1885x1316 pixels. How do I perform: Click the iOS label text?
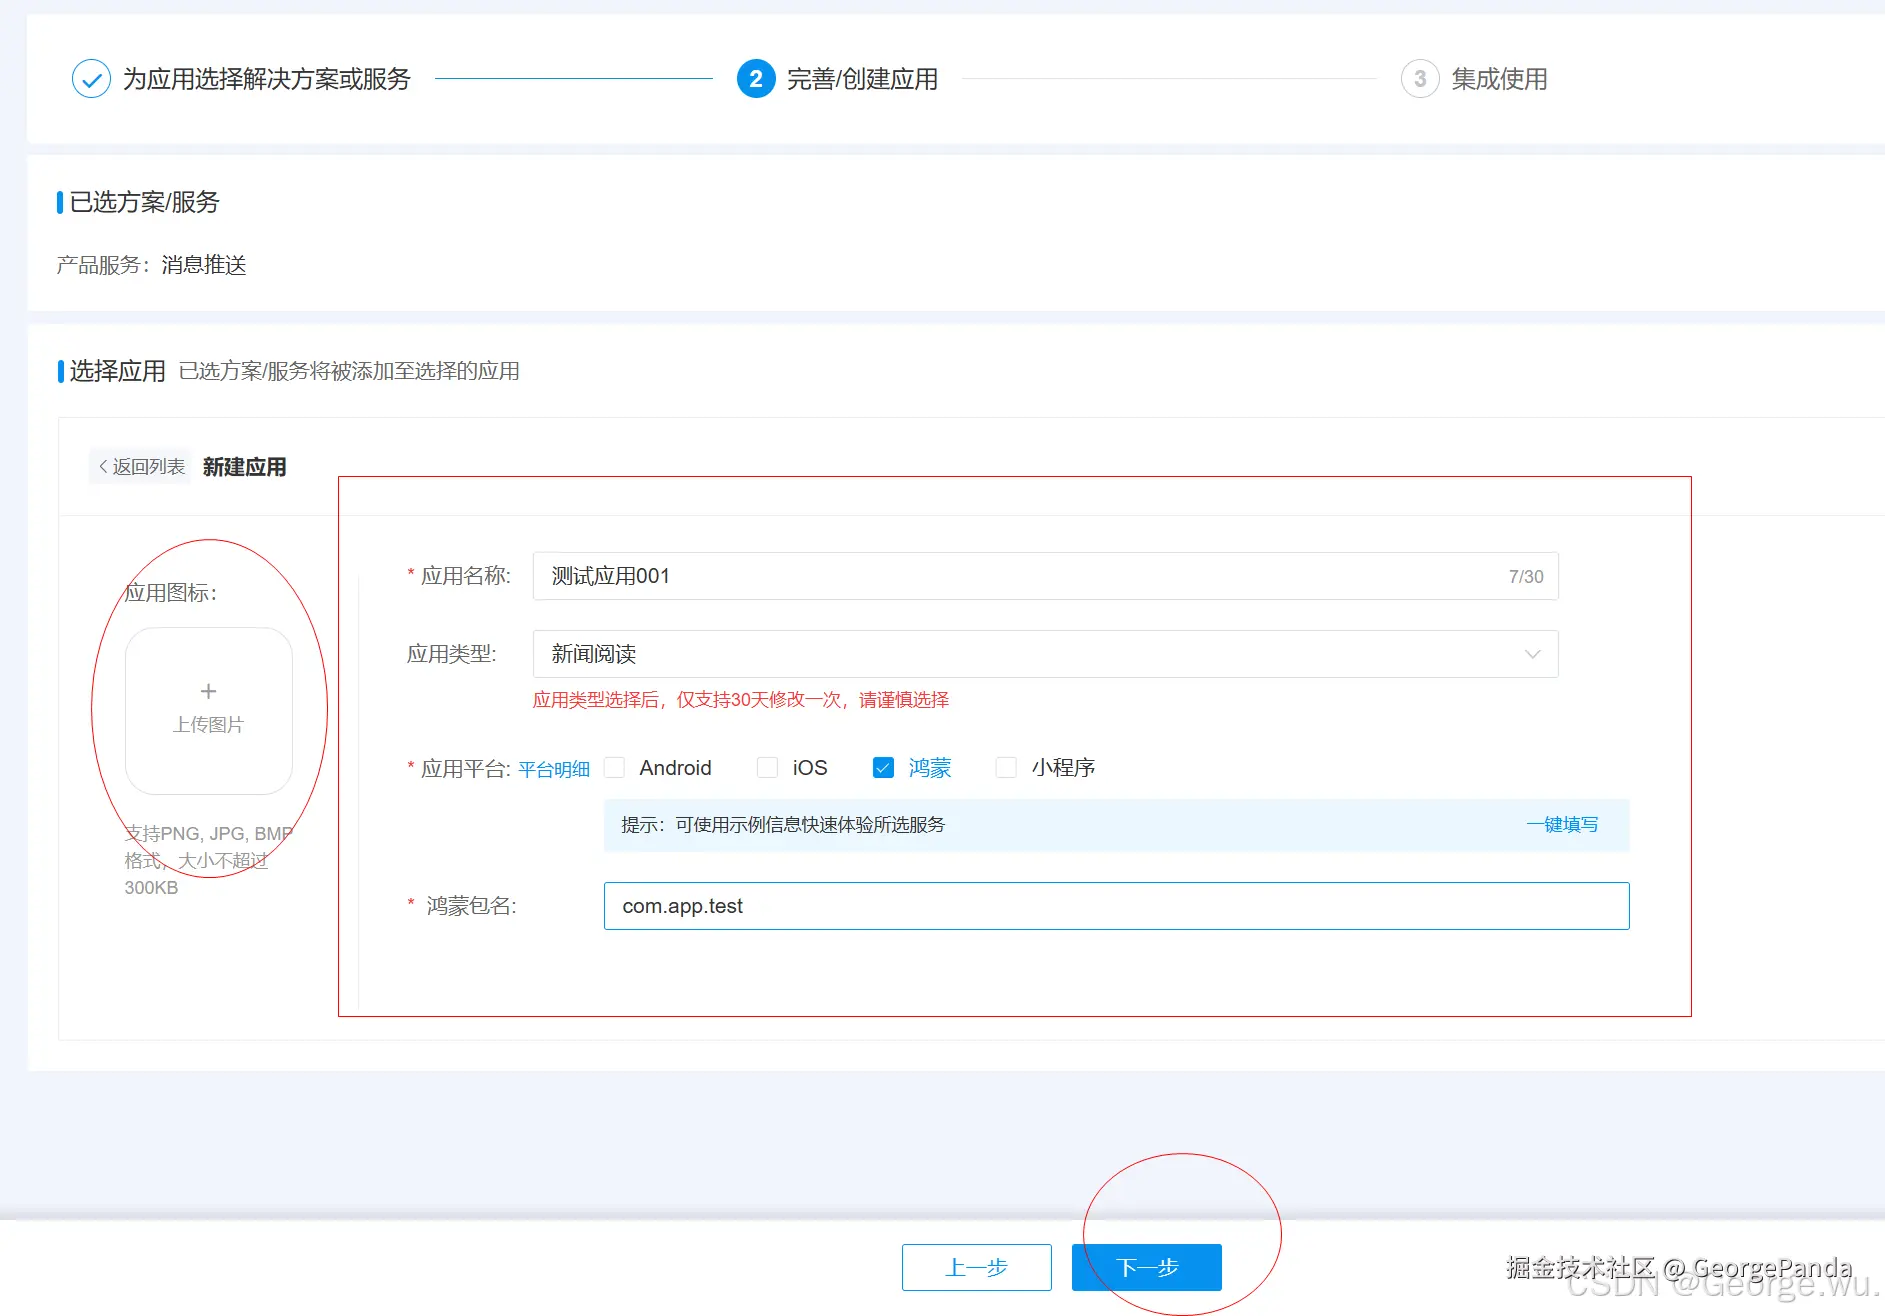coord(810,768)
